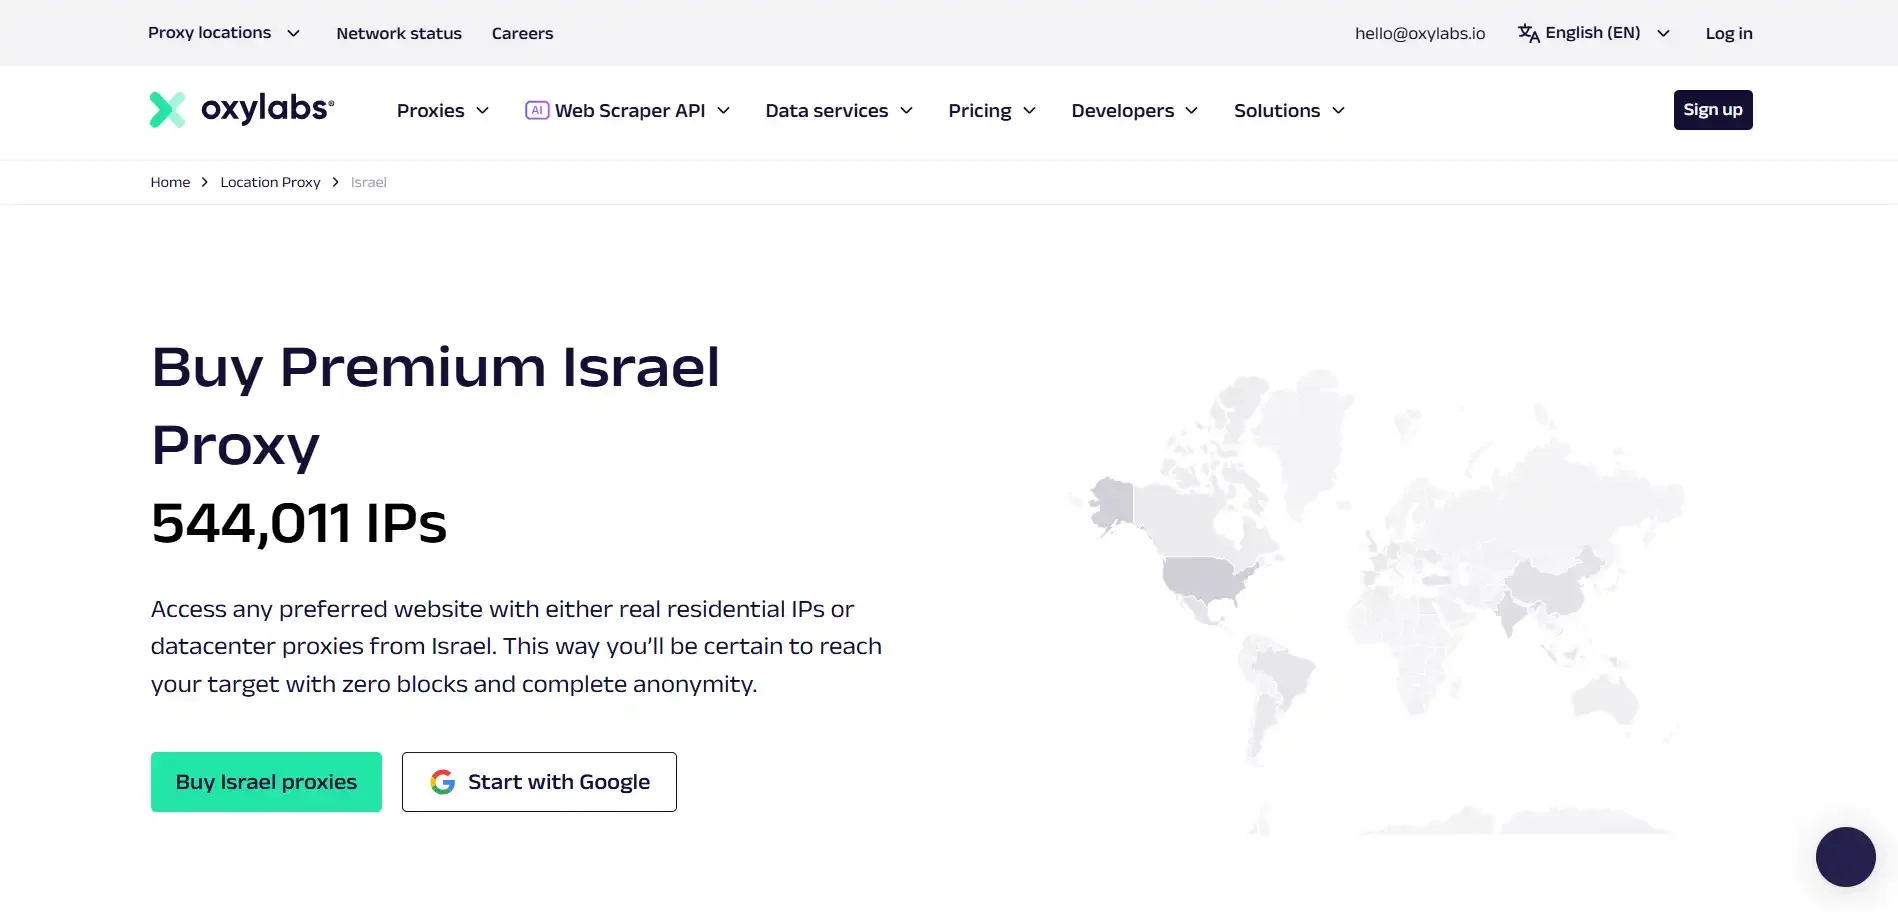The image size is (1898, 912).
Task: Click the Sign up button
Action: tap(1713, 110)
